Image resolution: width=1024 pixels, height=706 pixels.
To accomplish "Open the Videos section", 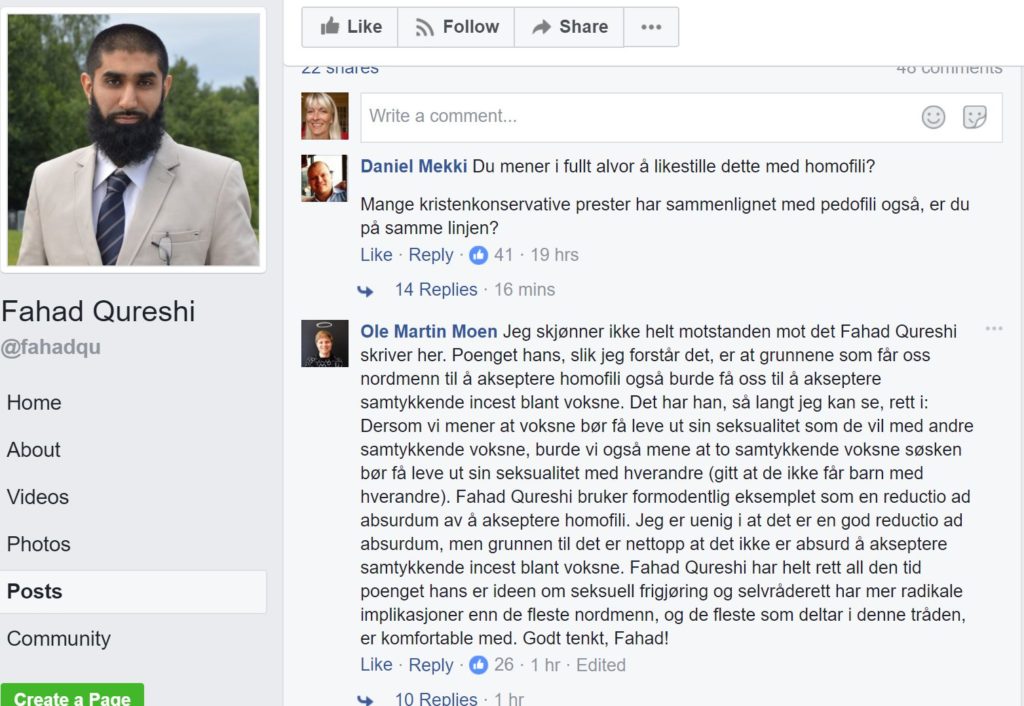I will 37,497.
